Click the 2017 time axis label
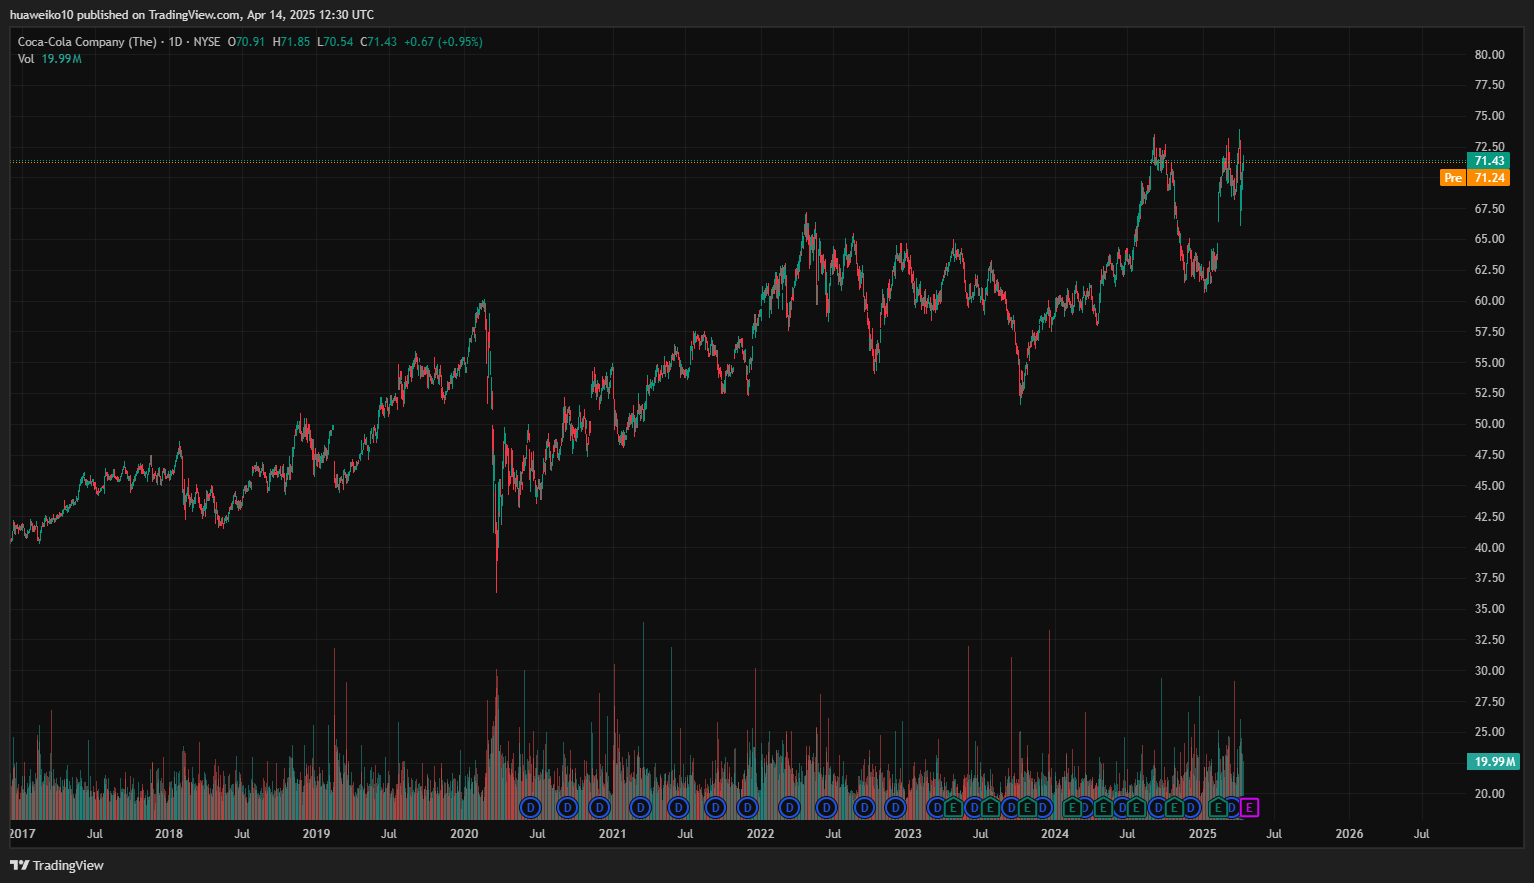Viewport: 1534px width, 883px height. click(22, 834)
